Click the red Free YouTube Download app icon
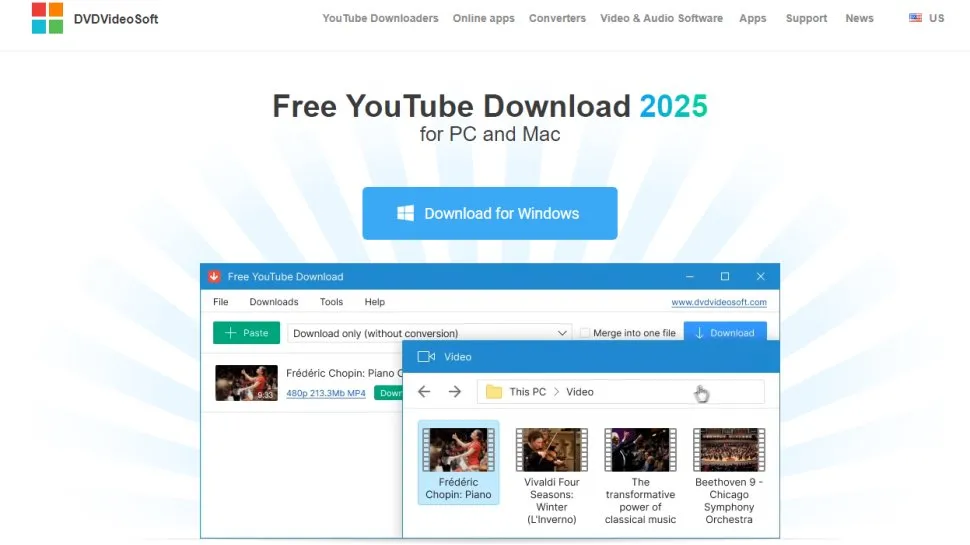The image size is (970, 545). point(214,277)
